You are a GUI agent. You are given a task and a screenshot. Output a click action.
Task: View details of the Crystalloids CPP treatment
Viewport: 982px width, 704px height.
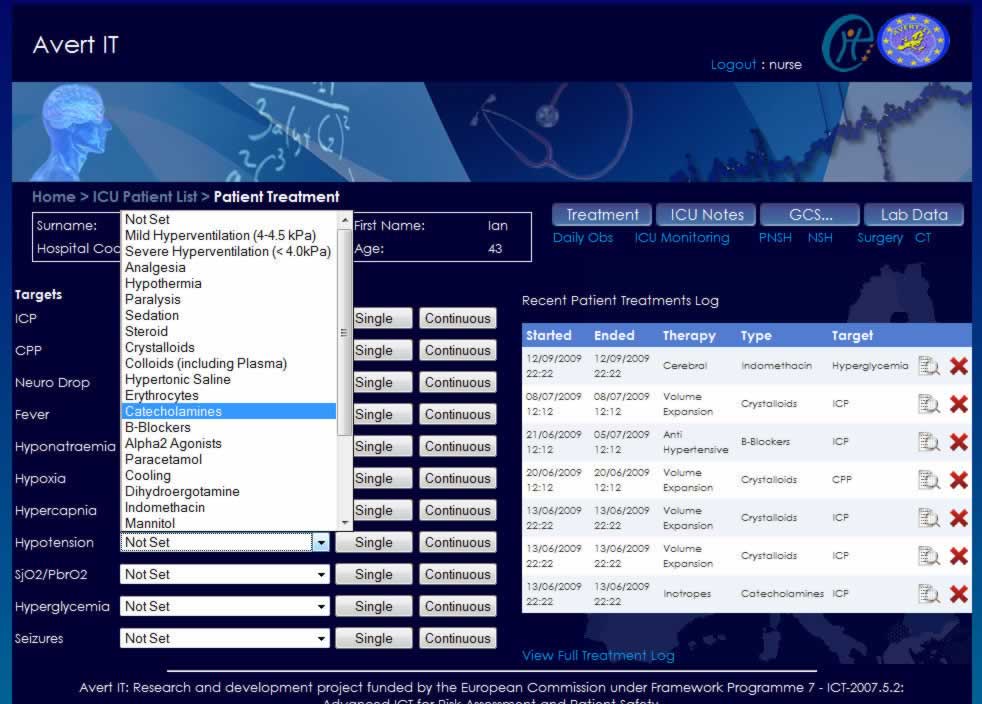pyautogui.click(x=929, y=480)
